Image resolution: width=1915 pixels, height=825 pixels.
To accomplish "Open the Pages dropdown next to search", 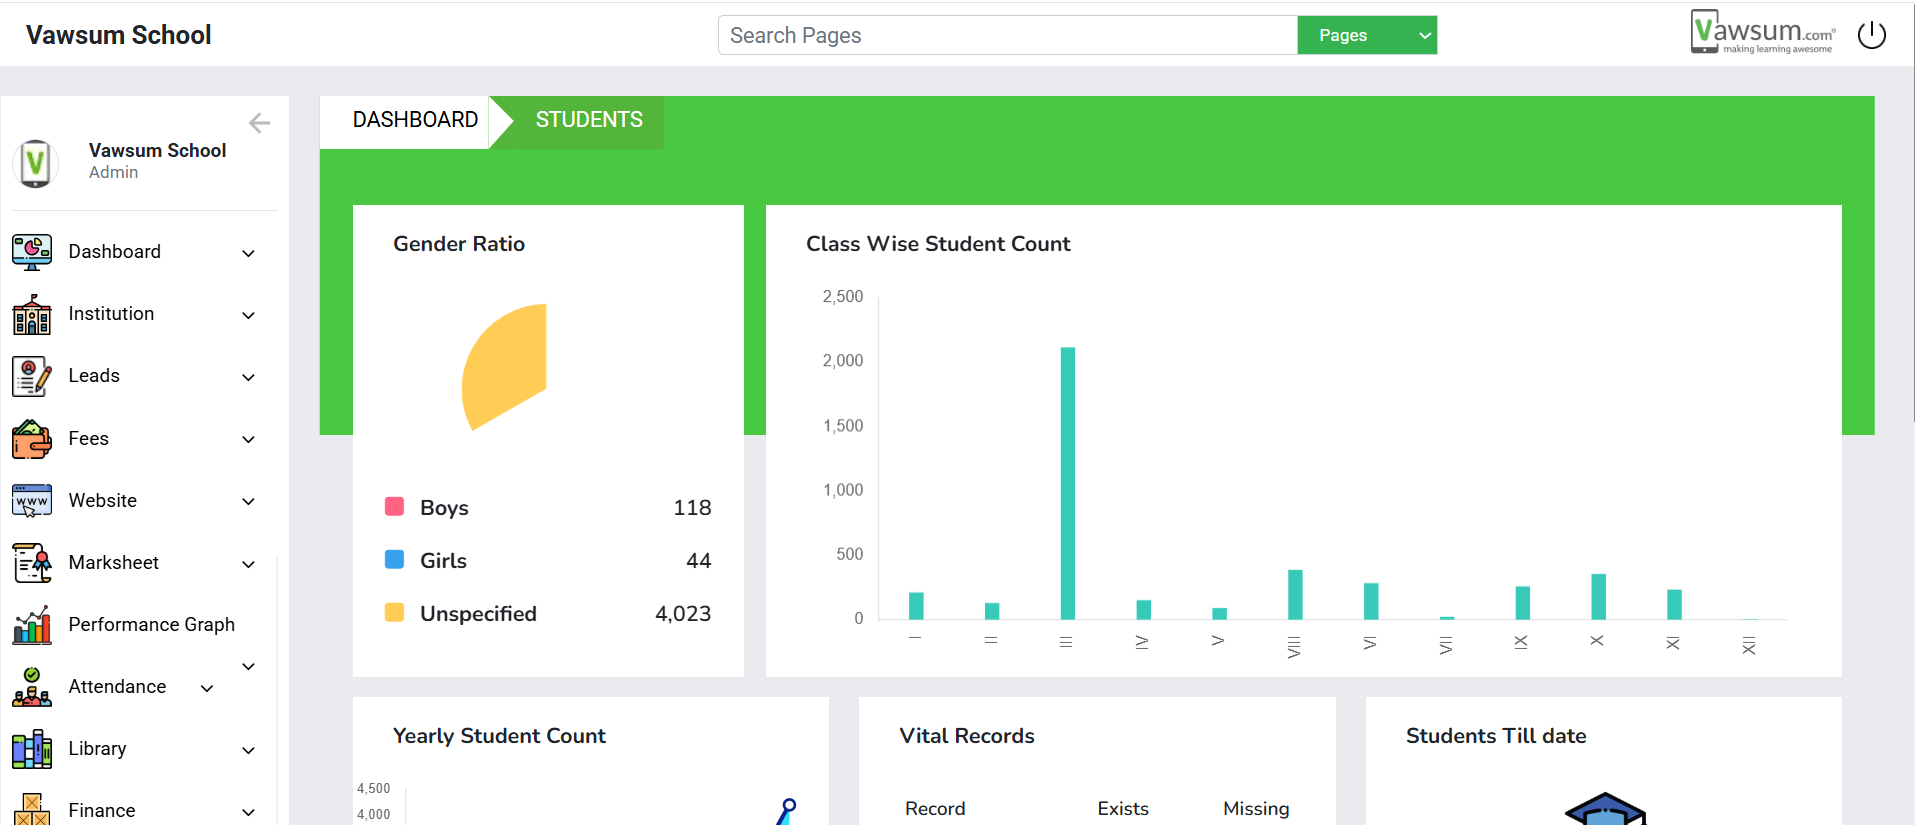I will (x=1366, y=35).
